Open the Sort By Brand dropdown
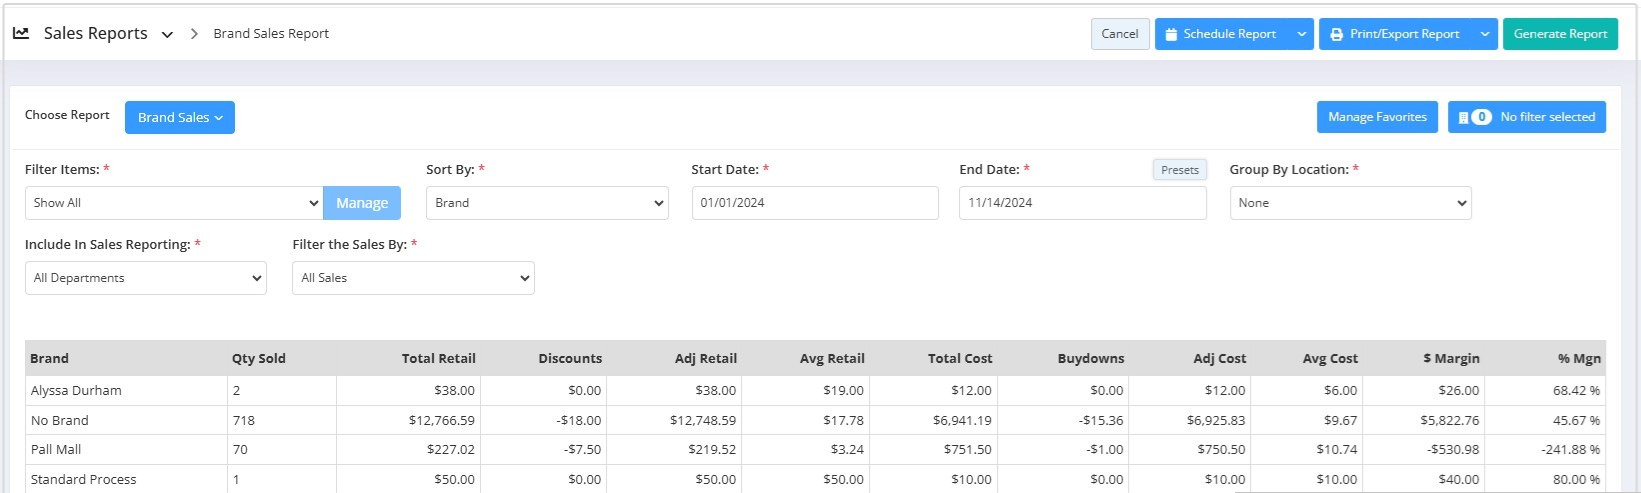 click(x=547, y=203)
